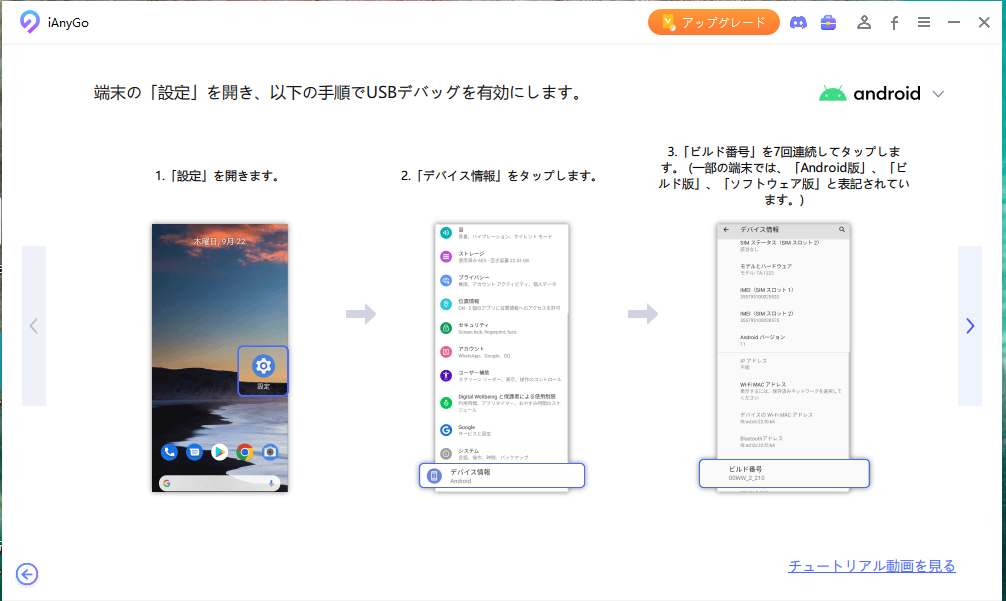Viewport: 1006px width, 601px height.
Task: Click the Discord icon in title bar
Action: [798, 22]
